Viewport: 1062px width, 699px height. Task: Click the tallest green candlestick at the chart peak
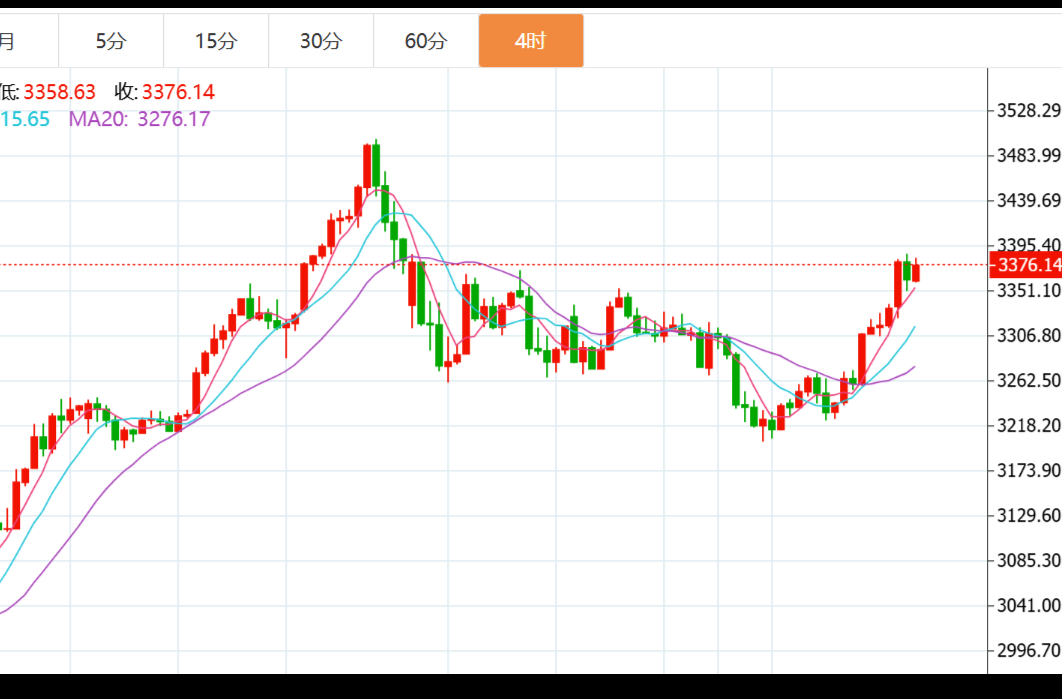pos(376,166)
